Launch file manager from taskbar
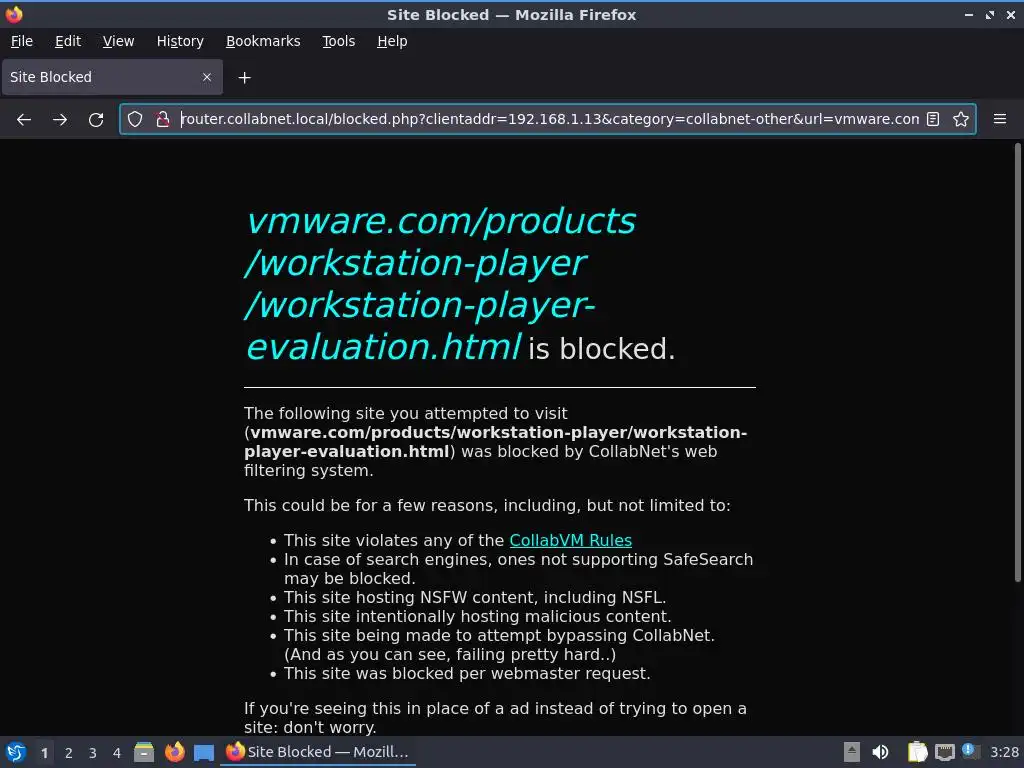 (x=144, y=752)
